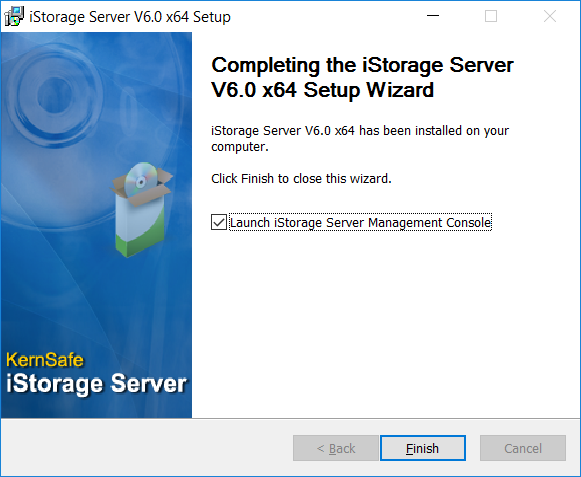Click the disabled maximize button

click(x=491, y=16)
